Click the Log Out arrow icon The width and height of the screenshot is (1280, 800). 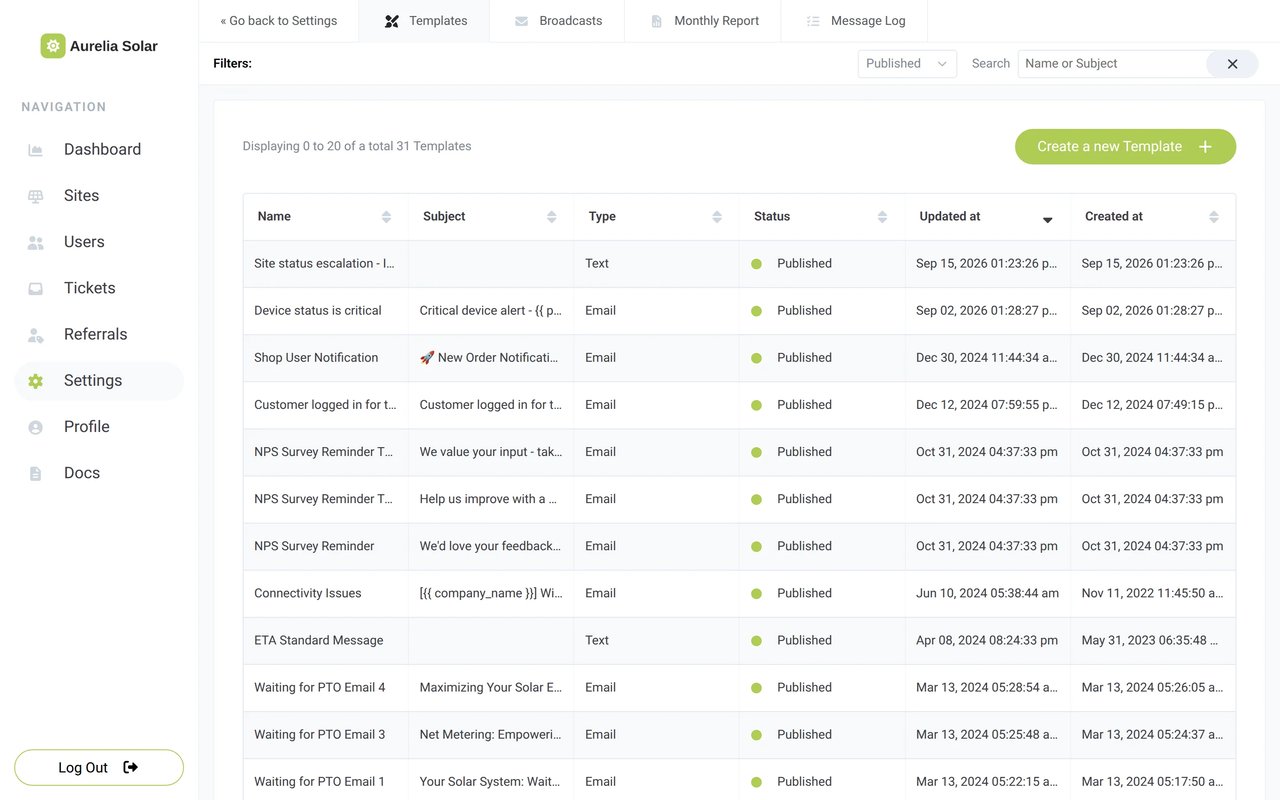point(131,767)
